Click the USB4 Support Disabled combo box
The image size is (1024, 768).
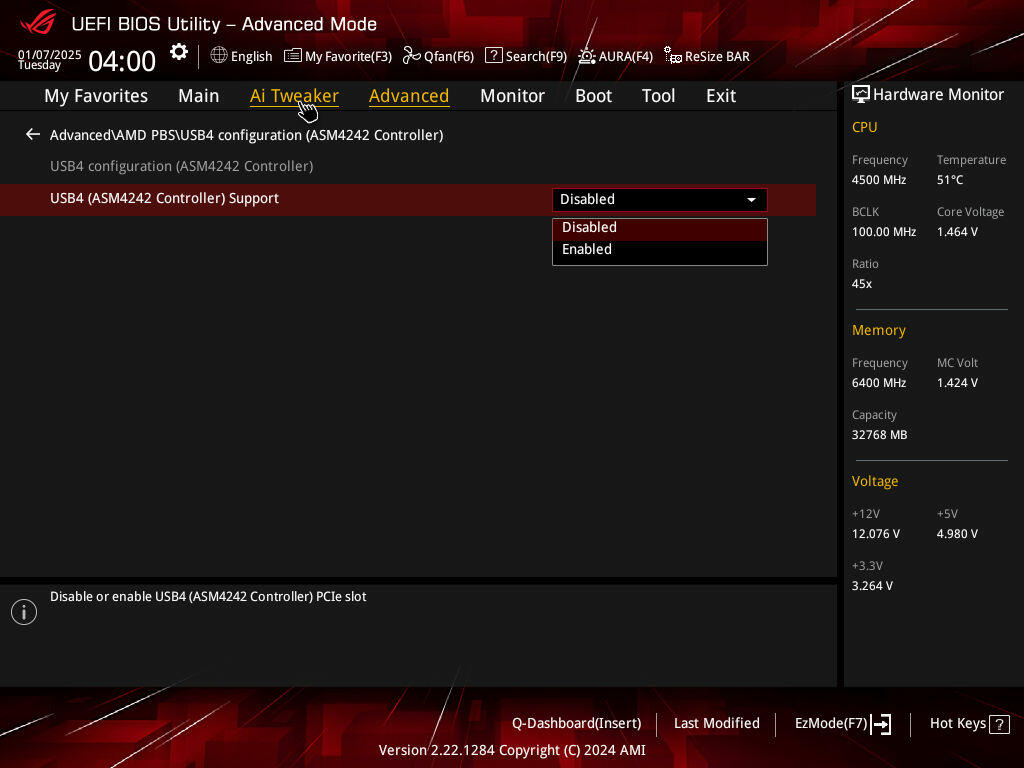coord(660,200)
